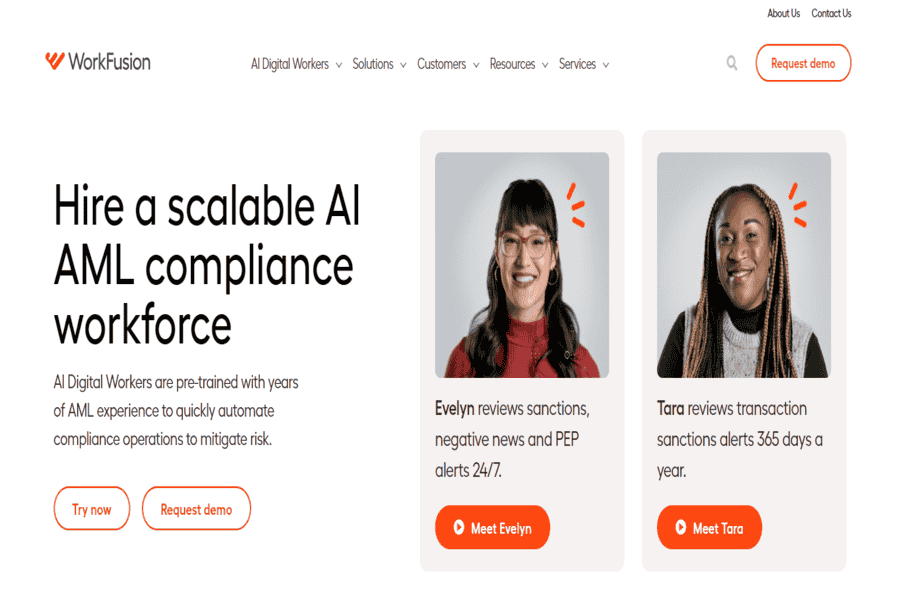Image resolution: width=900 pixels, height=600 pixels.
Task: Click Request demo below hero text
Action: point(196,509)
